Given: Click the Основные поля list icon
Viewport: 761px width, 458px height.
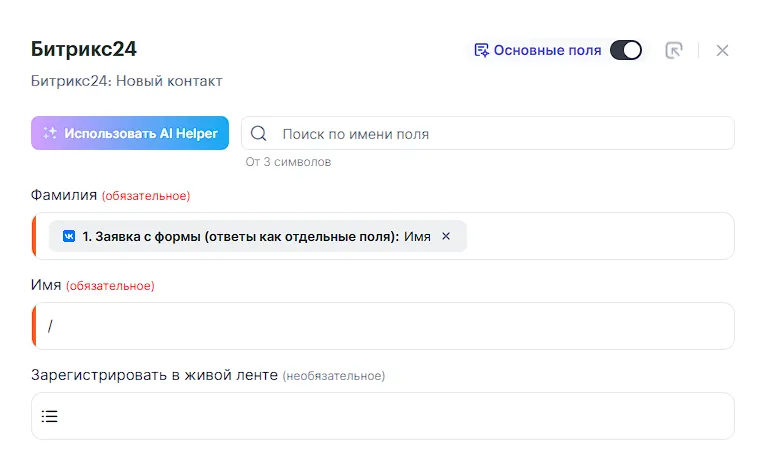Looking at the screenshot, I should point(481,50).
